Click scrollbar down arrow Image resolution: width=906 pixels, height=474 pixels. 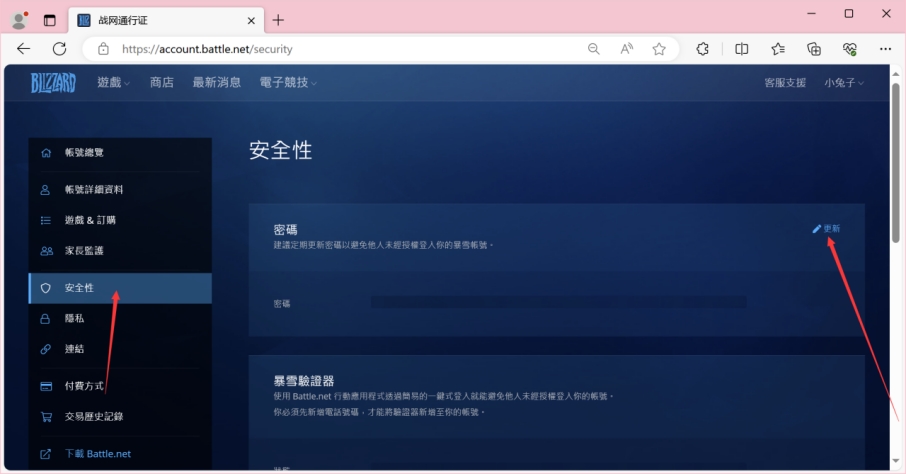(x=895, y=461)
